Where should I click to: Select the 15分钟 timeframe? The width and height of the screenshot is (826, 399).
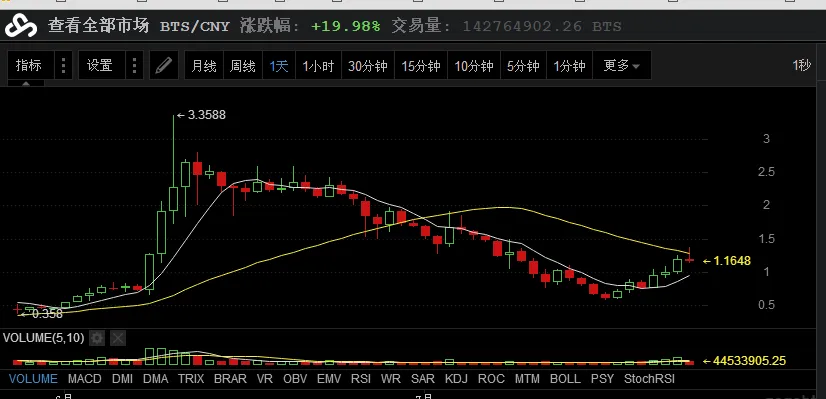(421, 65)
